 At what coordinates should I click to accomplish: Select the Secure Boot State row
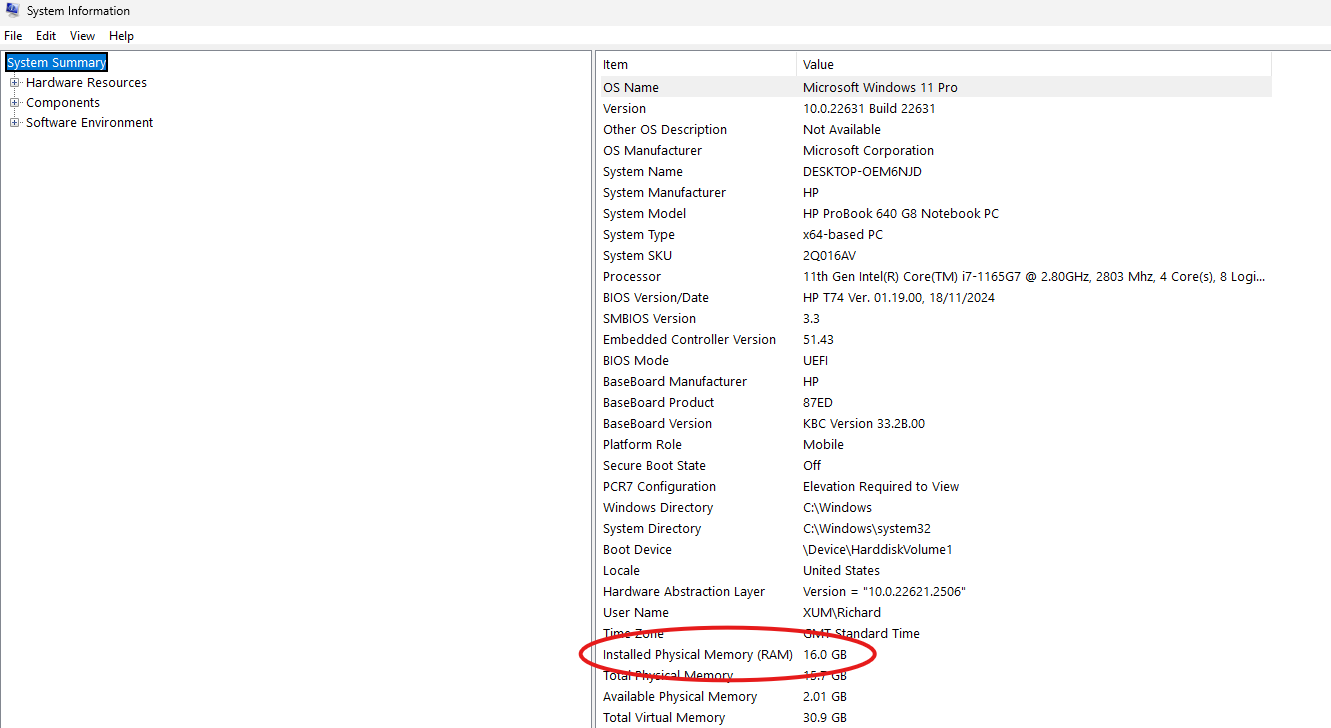click(x=654, y=466)
